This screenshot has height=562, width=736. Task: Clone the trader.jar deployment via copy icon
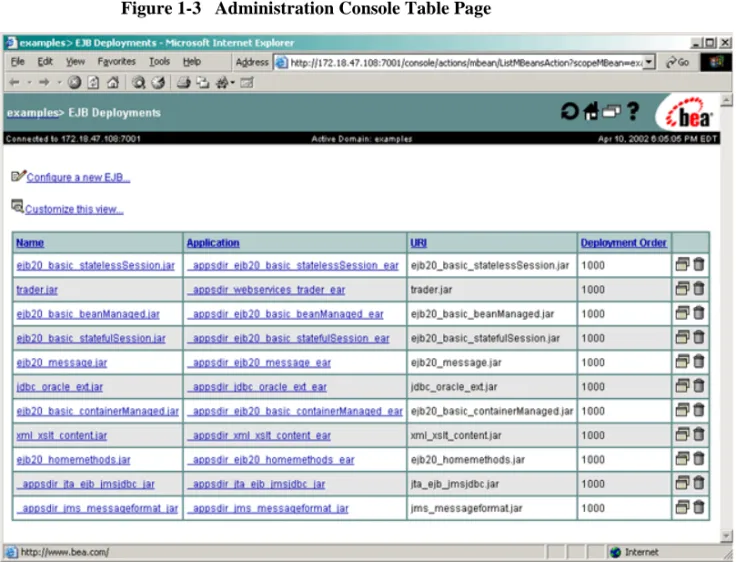point(682,289)
